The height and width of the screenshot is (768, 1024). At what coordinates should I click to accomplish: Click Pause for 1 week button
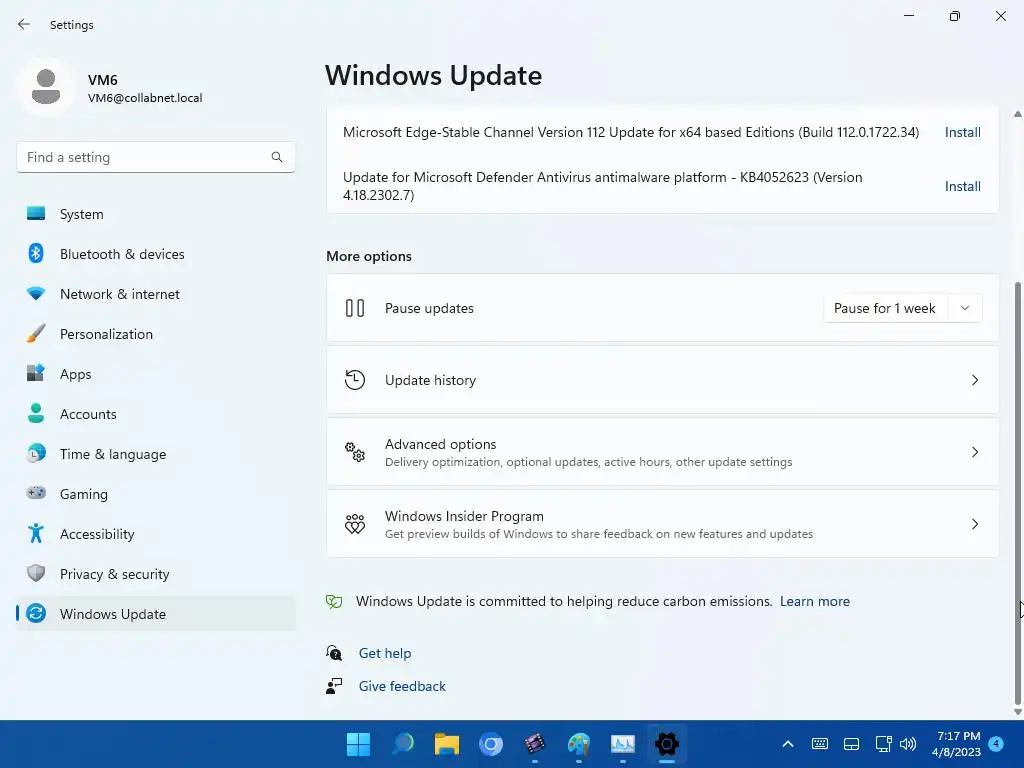885,308
